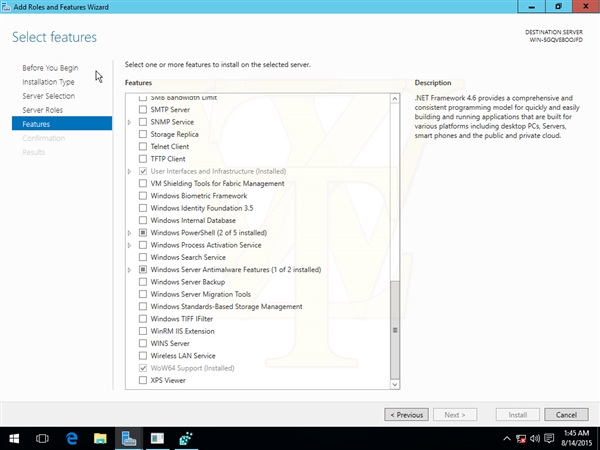Screen dimensions: 600x450
Task: Expand Windows Server Antimalware Features node
Action: click(x=129, y=270)
